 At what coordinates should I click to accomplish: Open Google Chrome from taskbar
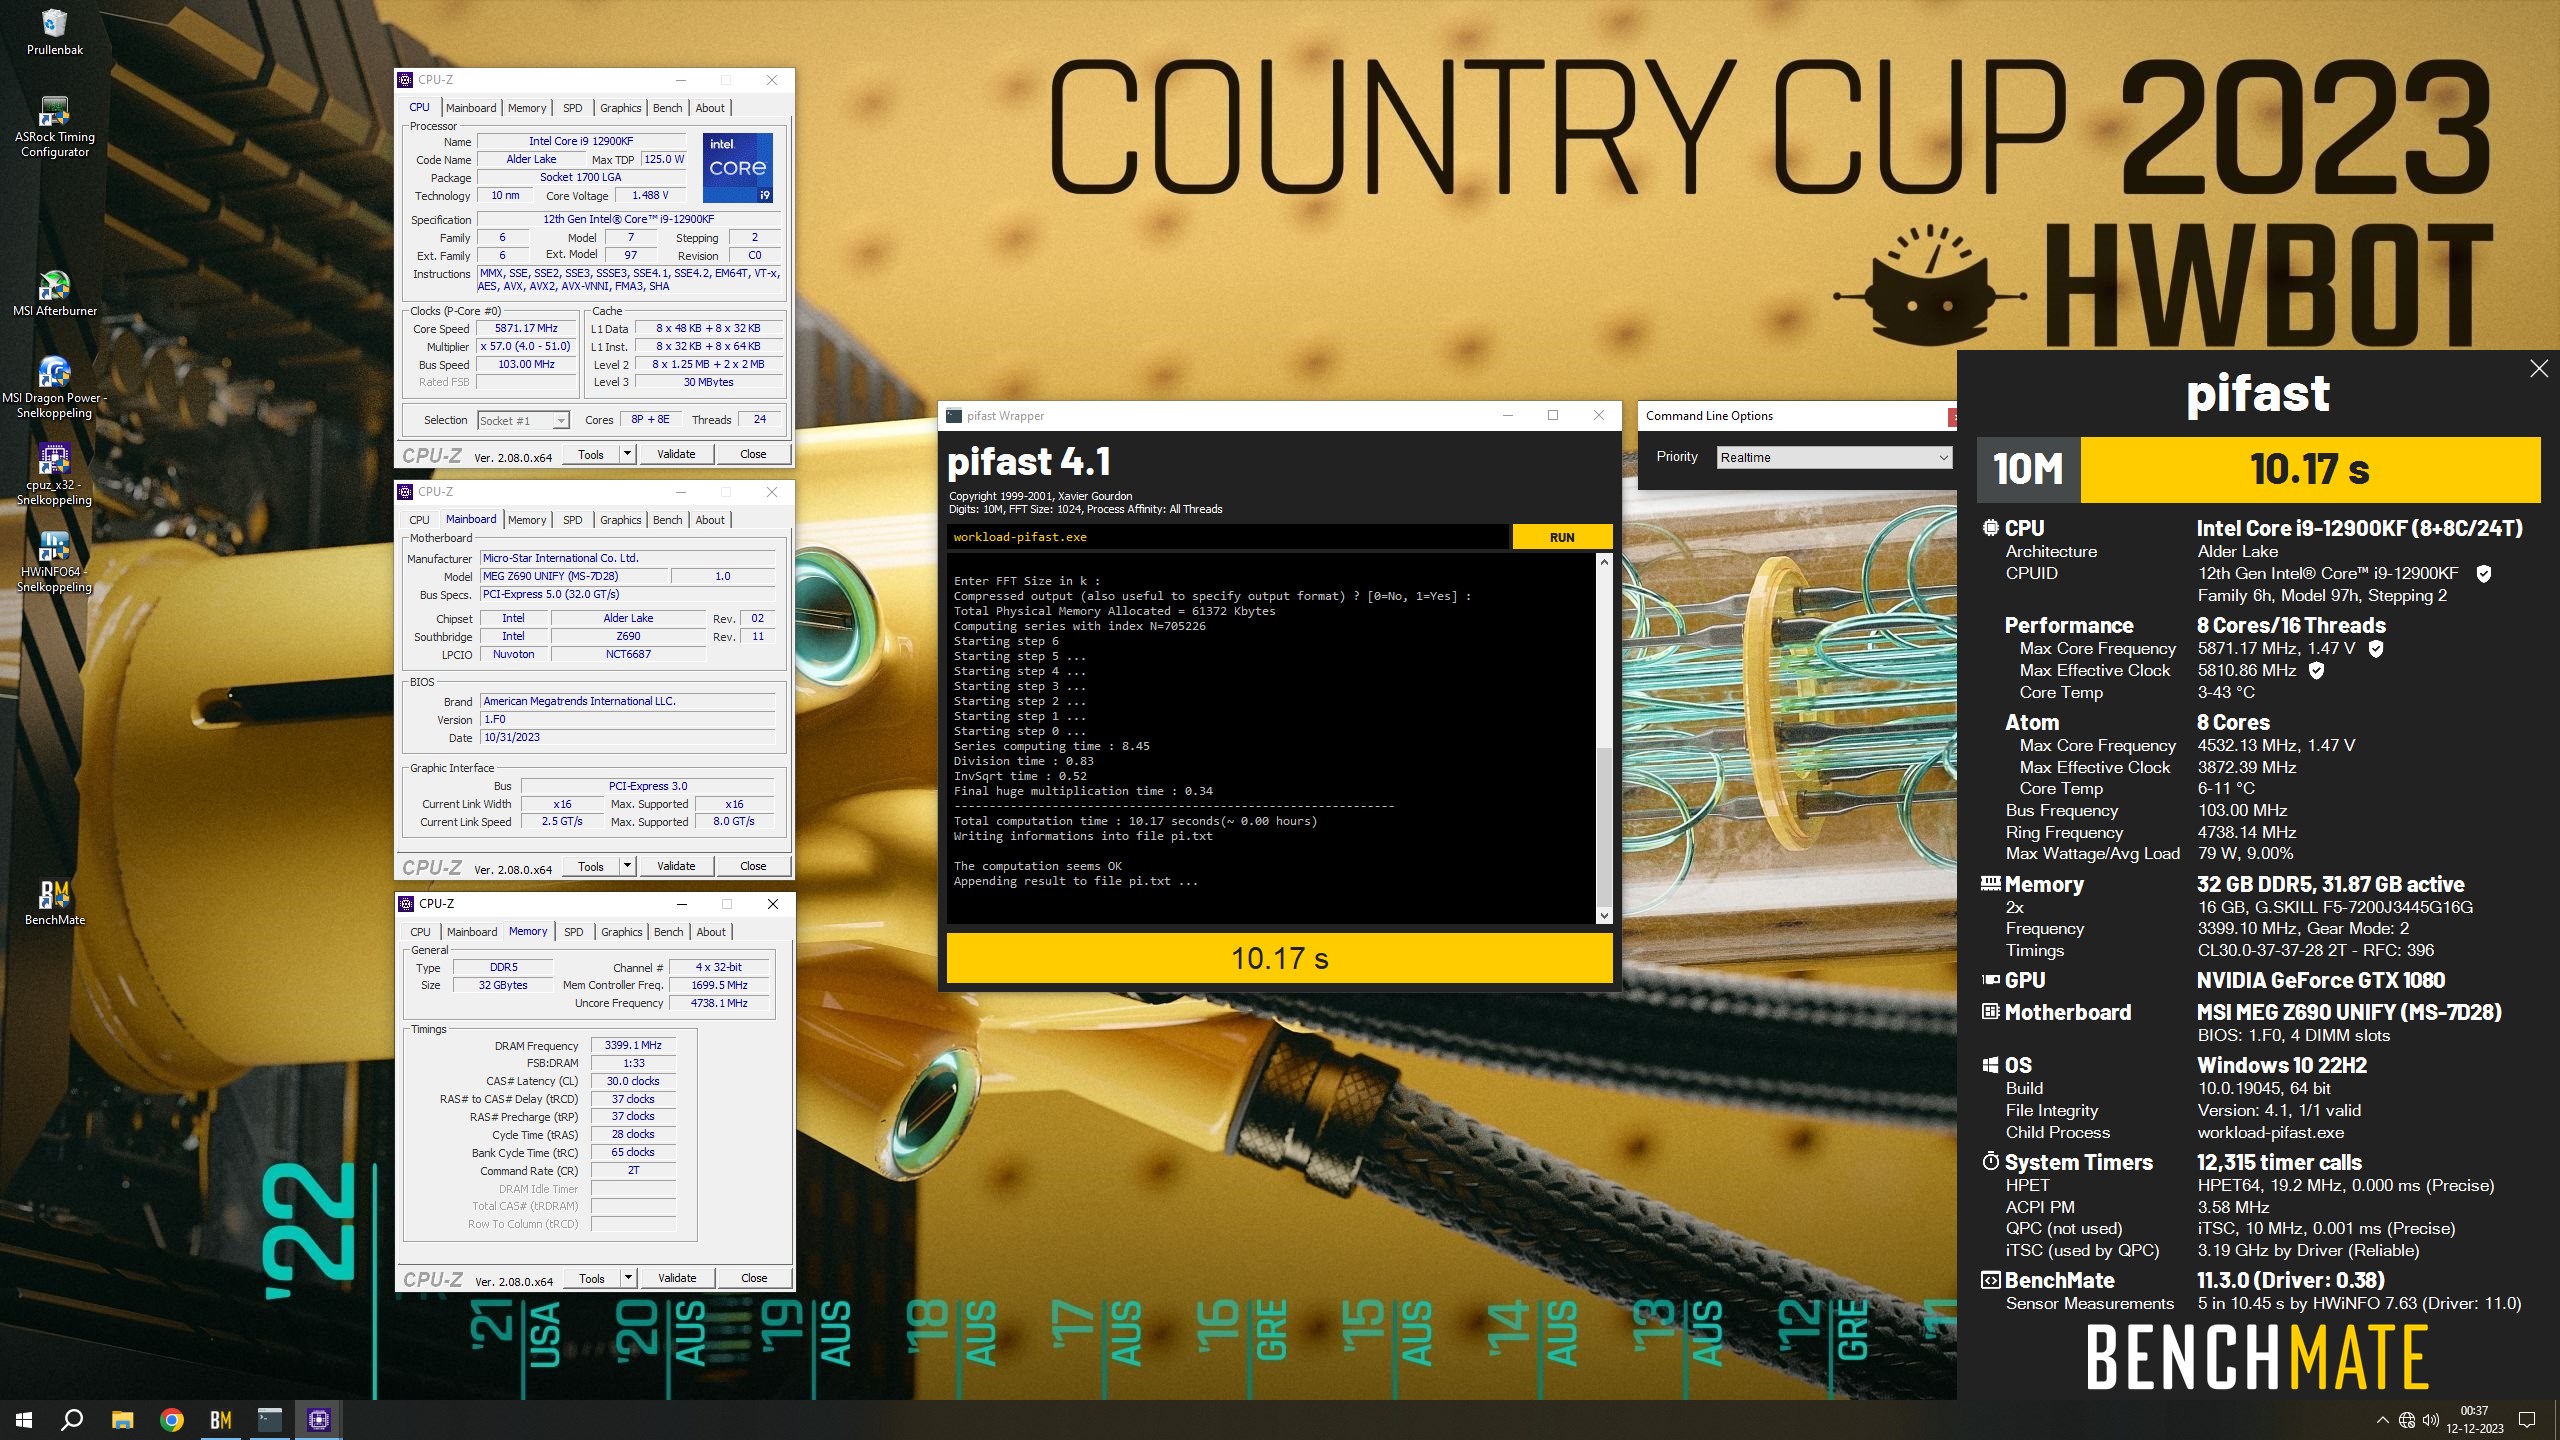coord(172,1419)
